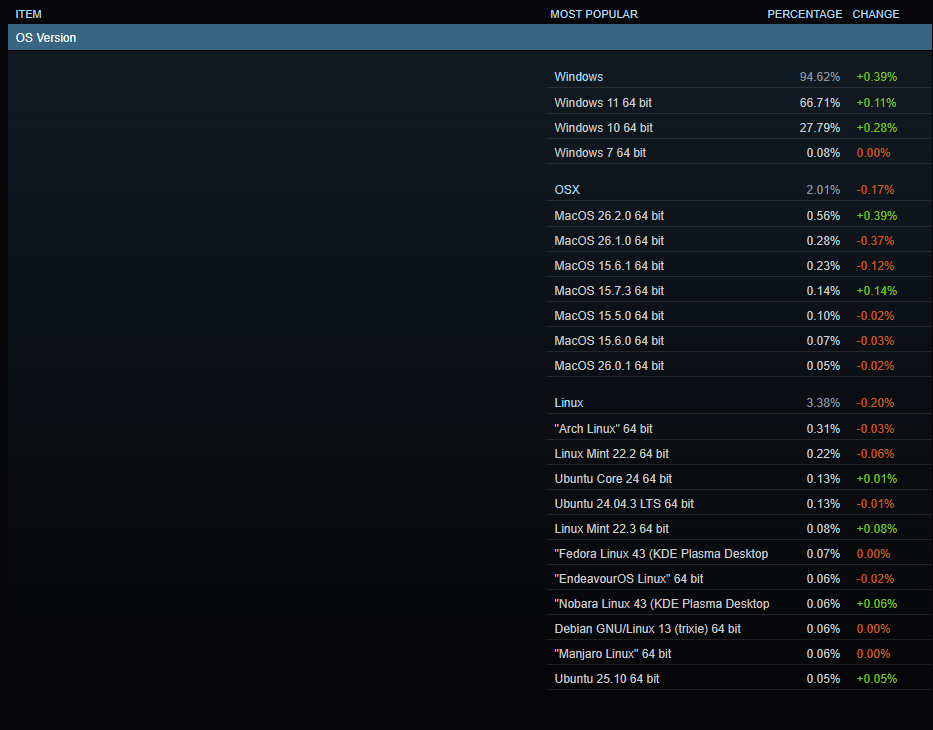The width and height of the screenshot is (933, 730).
Task: Select Fedora Linux 43 KDE Plasma entry
Action: pos(661,554)
